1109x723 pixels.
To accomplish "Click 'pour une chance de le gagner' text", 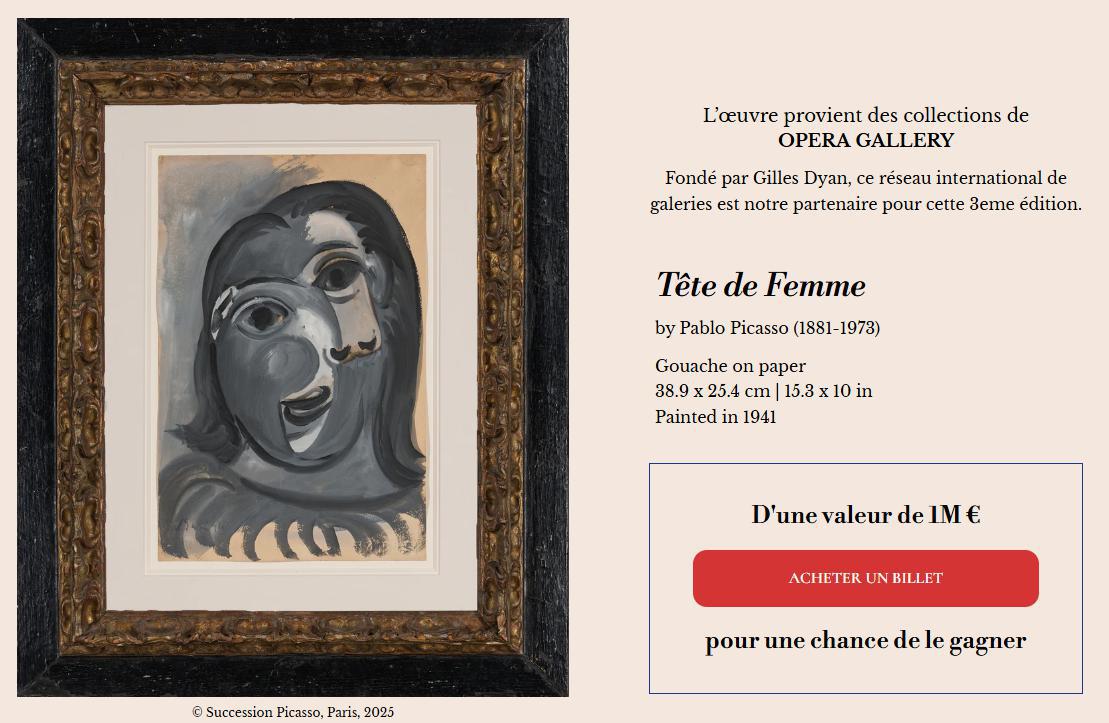I will pos(865,641).
